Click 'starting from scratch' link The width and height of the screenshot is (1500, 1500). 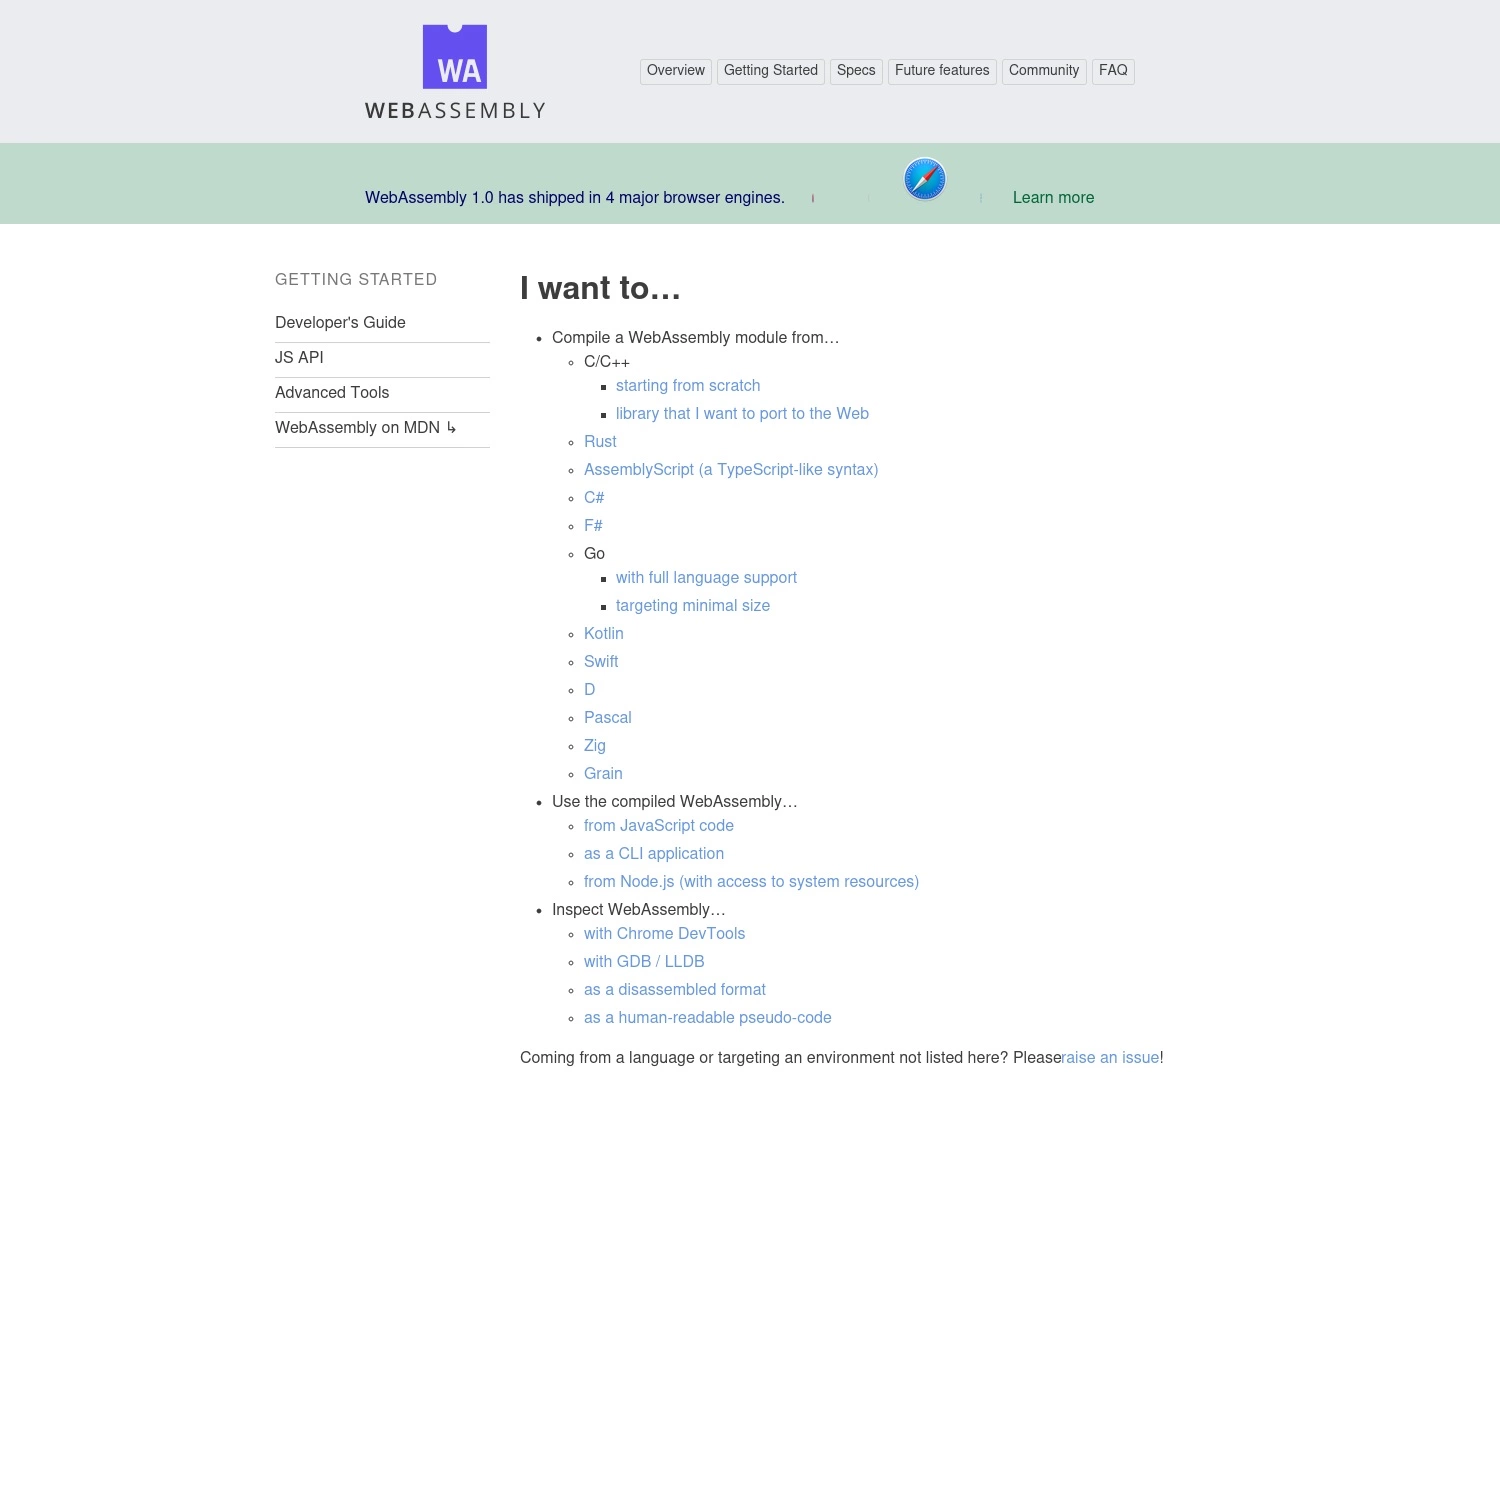688,386
